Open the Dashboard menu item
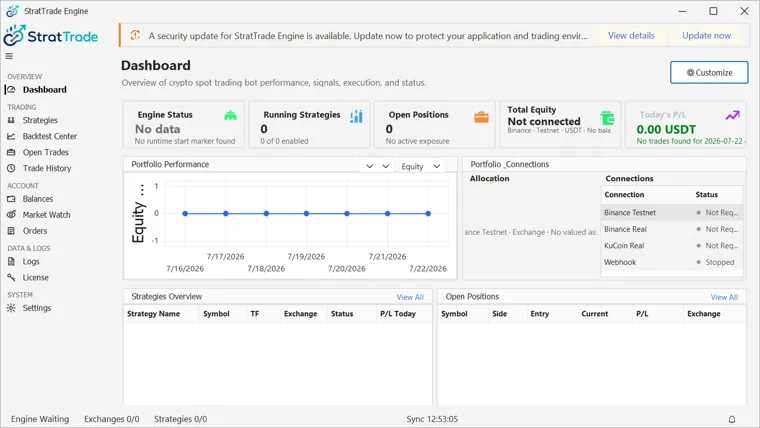 45,90
